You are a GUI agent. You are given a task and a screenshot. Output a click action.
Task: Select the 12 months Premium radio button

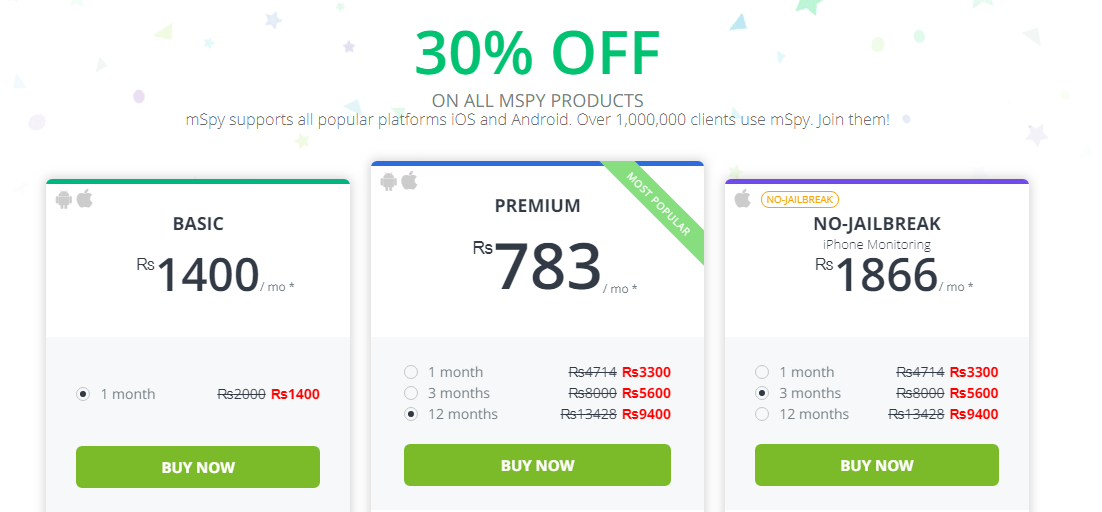(x=410, y=414)
